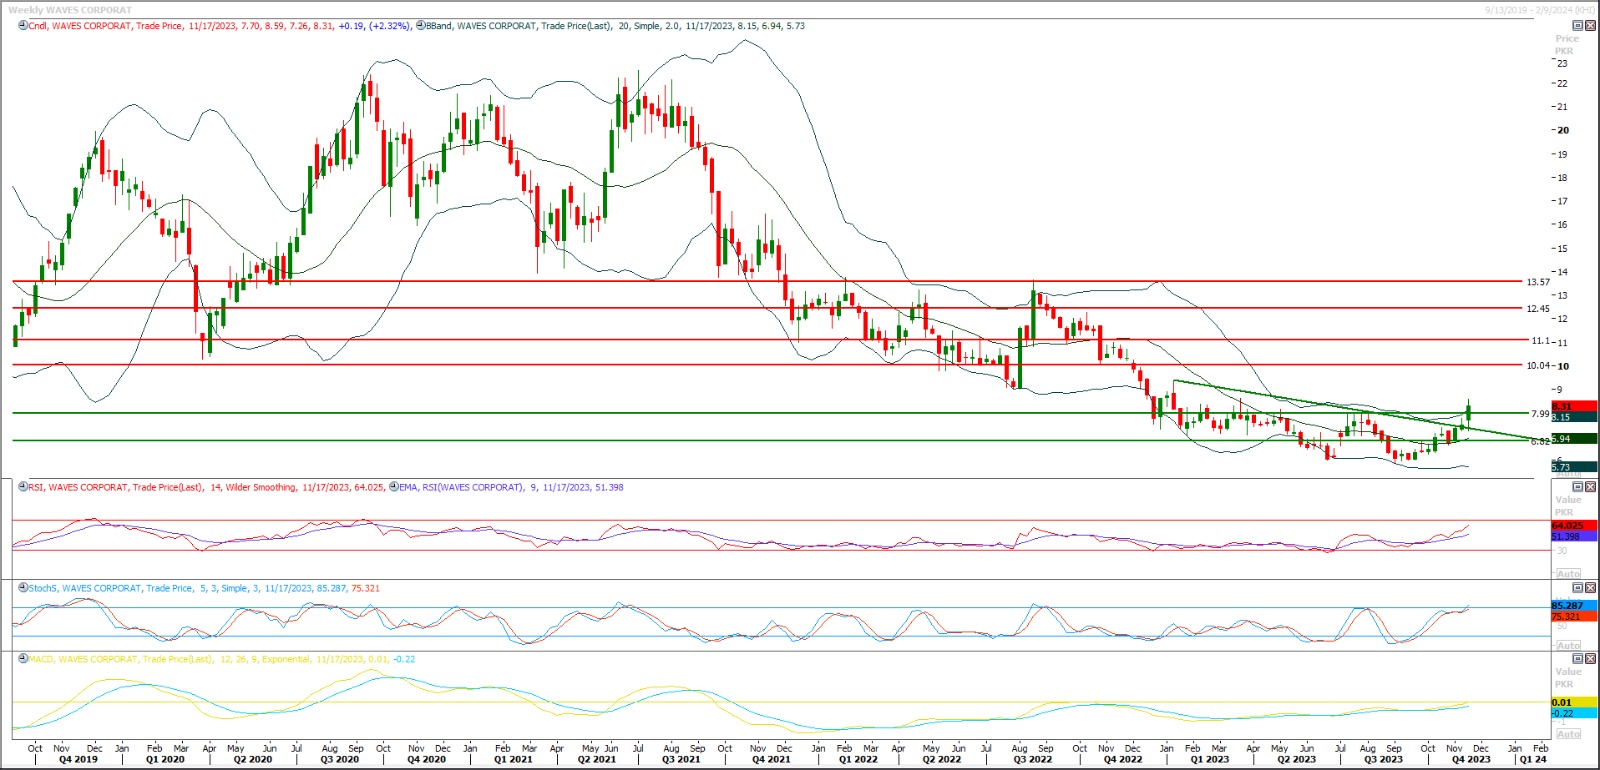This screenshot has height=770, width=1600.
Task: Select the Q4 2023 marker on time axis
Action: coord(1471,760)
